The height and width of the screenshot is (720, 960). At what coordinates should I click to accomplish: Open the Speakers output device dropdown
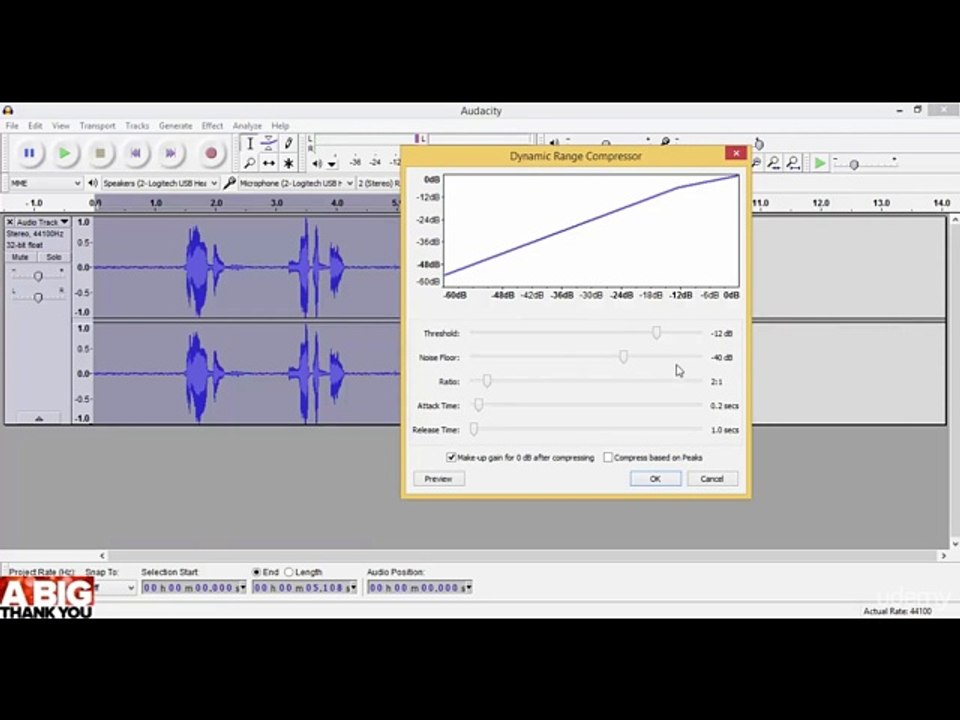(x=159, y=183)
